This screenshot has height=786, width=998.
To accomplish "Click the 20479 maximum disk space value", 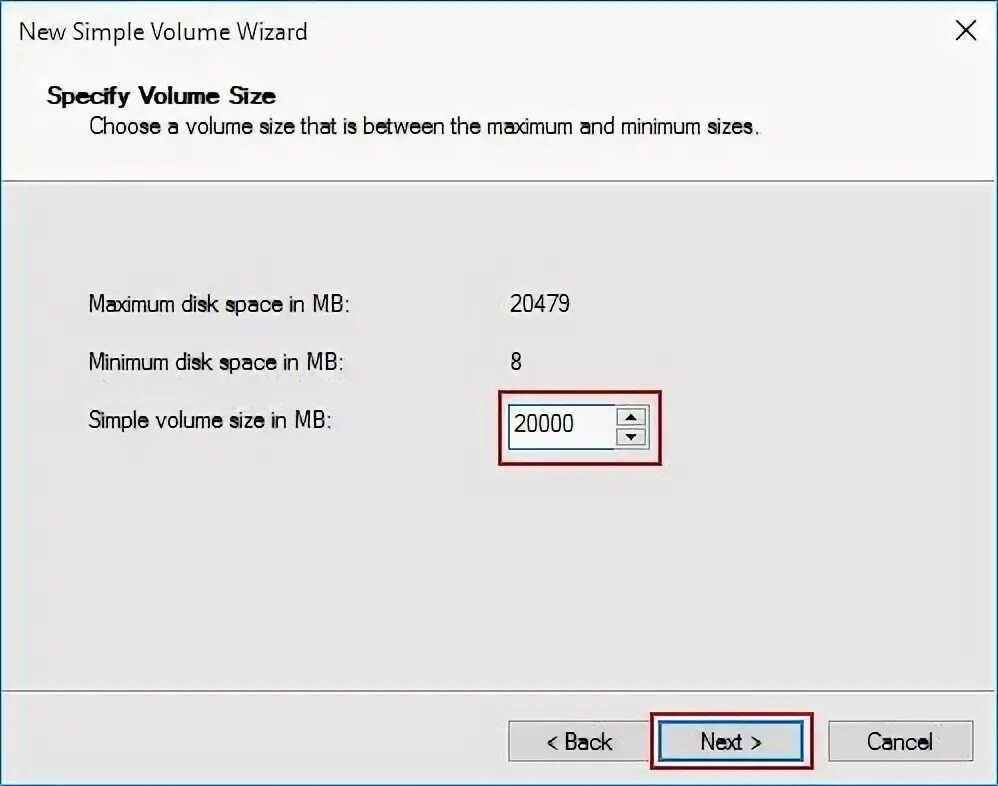I will tap(540, 304).
